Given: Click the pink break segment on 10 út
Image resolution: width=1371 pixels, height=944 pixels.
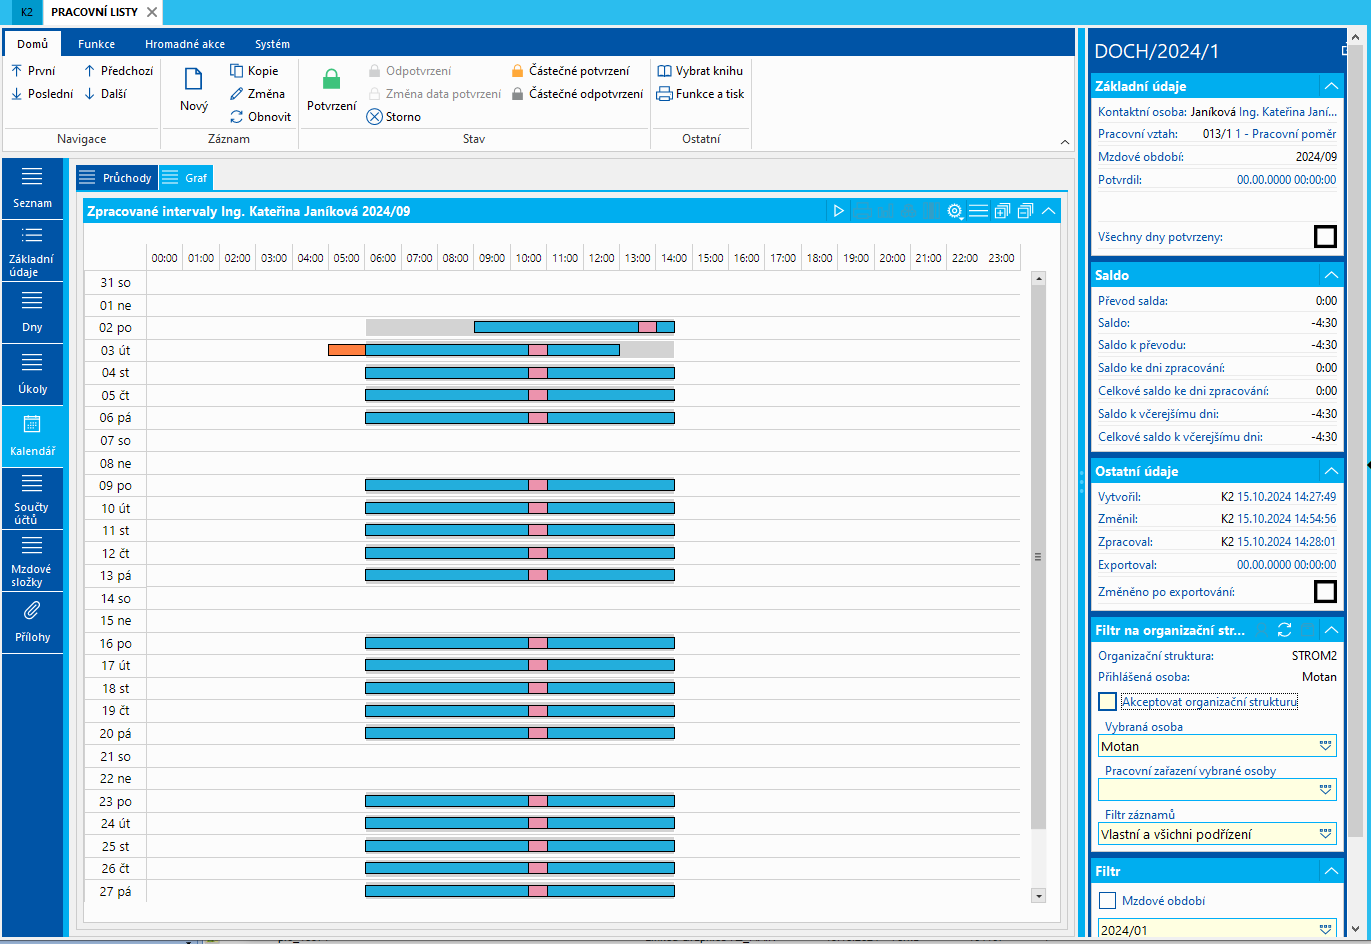Looking at the screenshot, I should point(538,508).
